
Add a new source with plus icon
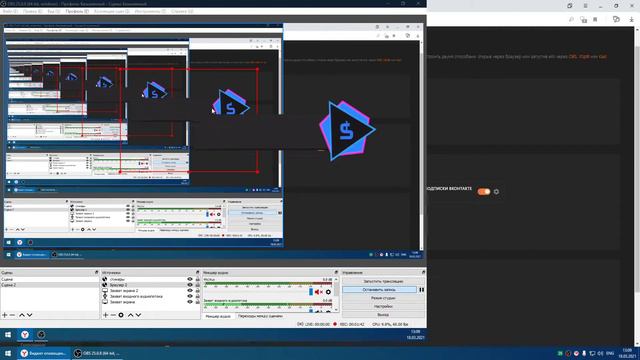[x=105, y=315]
